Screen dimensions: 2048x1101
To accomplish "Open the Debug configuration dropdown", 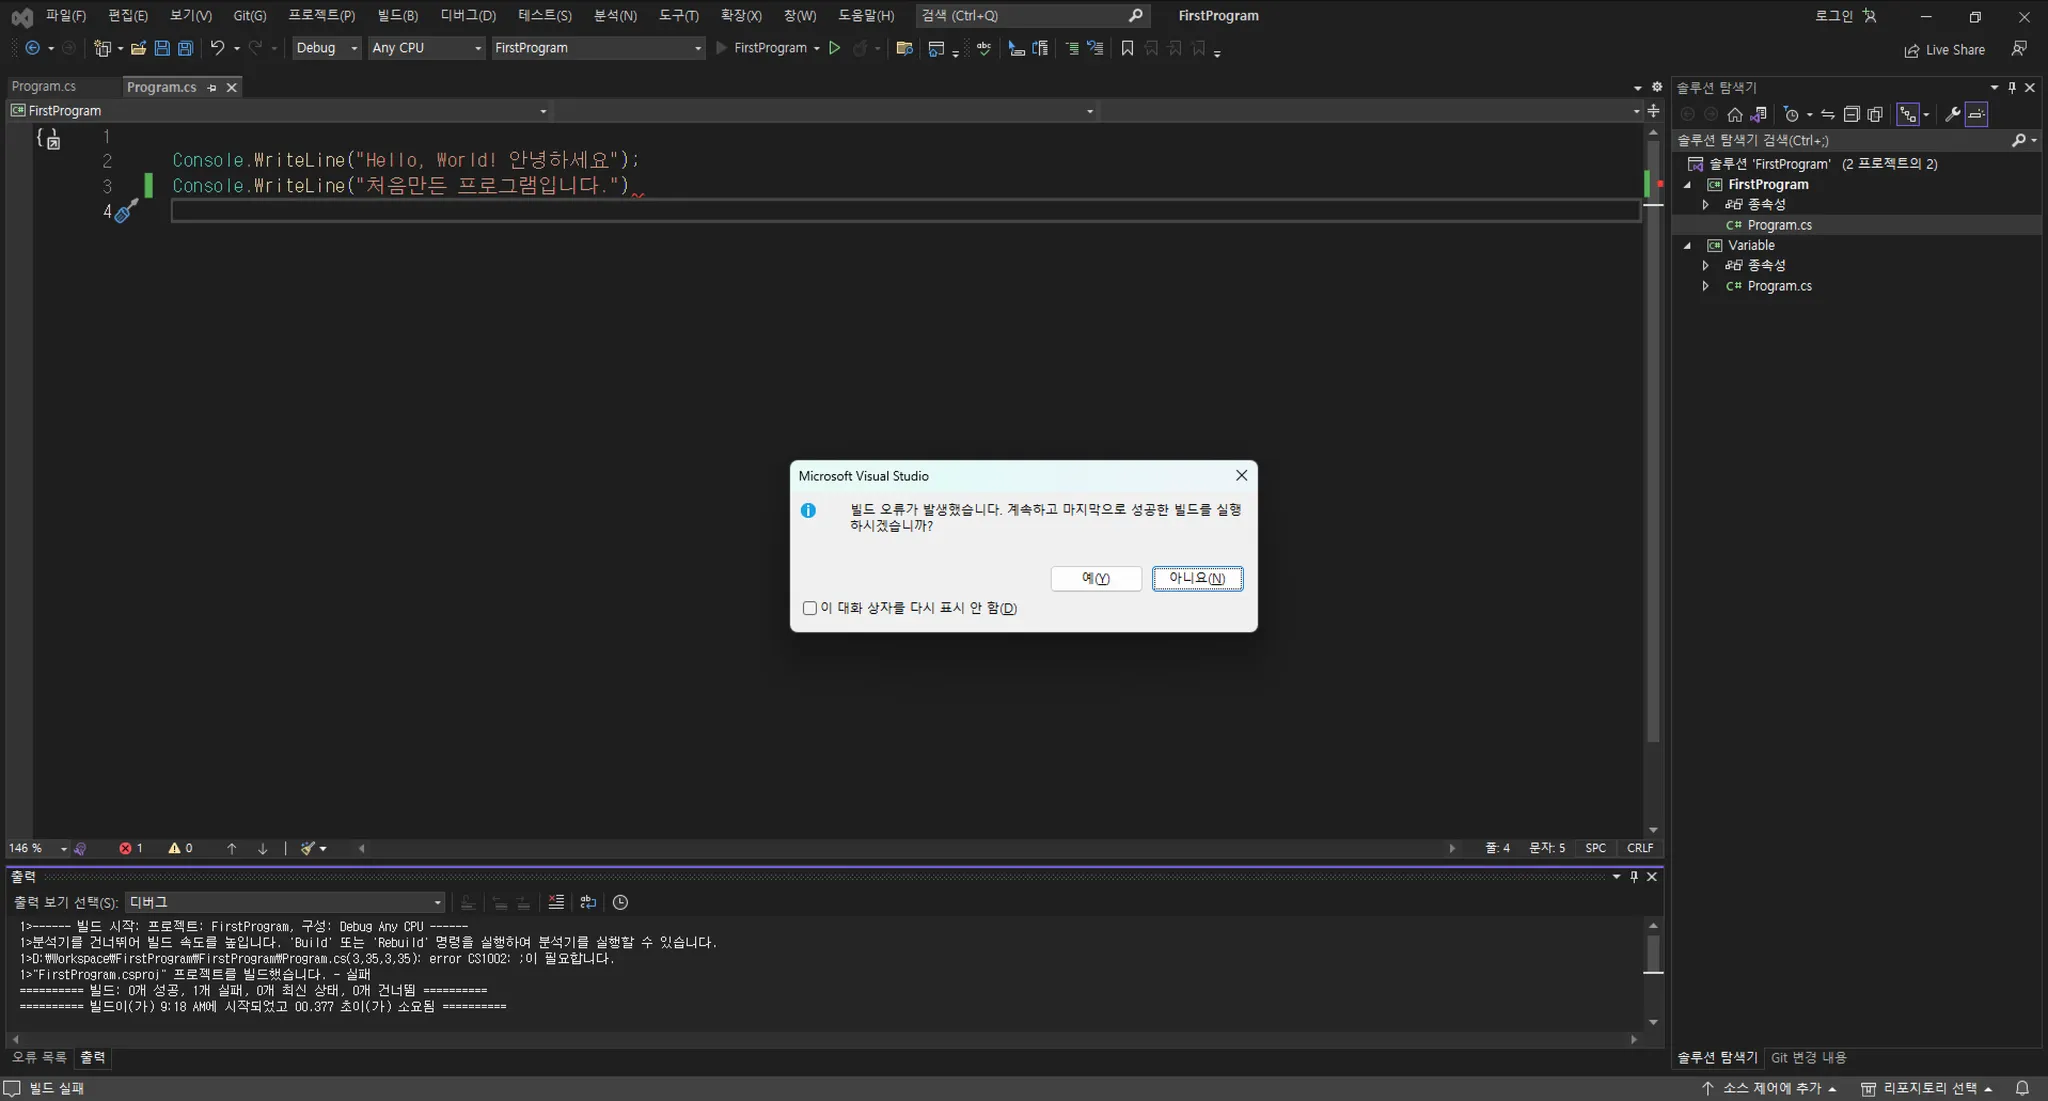I will click(327, 48).
